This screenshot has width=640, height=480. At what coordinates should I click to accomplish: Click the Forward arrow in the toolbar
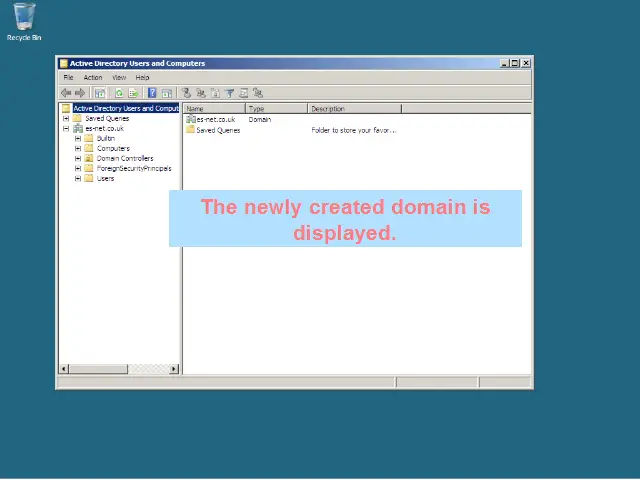tap(80, 93)
